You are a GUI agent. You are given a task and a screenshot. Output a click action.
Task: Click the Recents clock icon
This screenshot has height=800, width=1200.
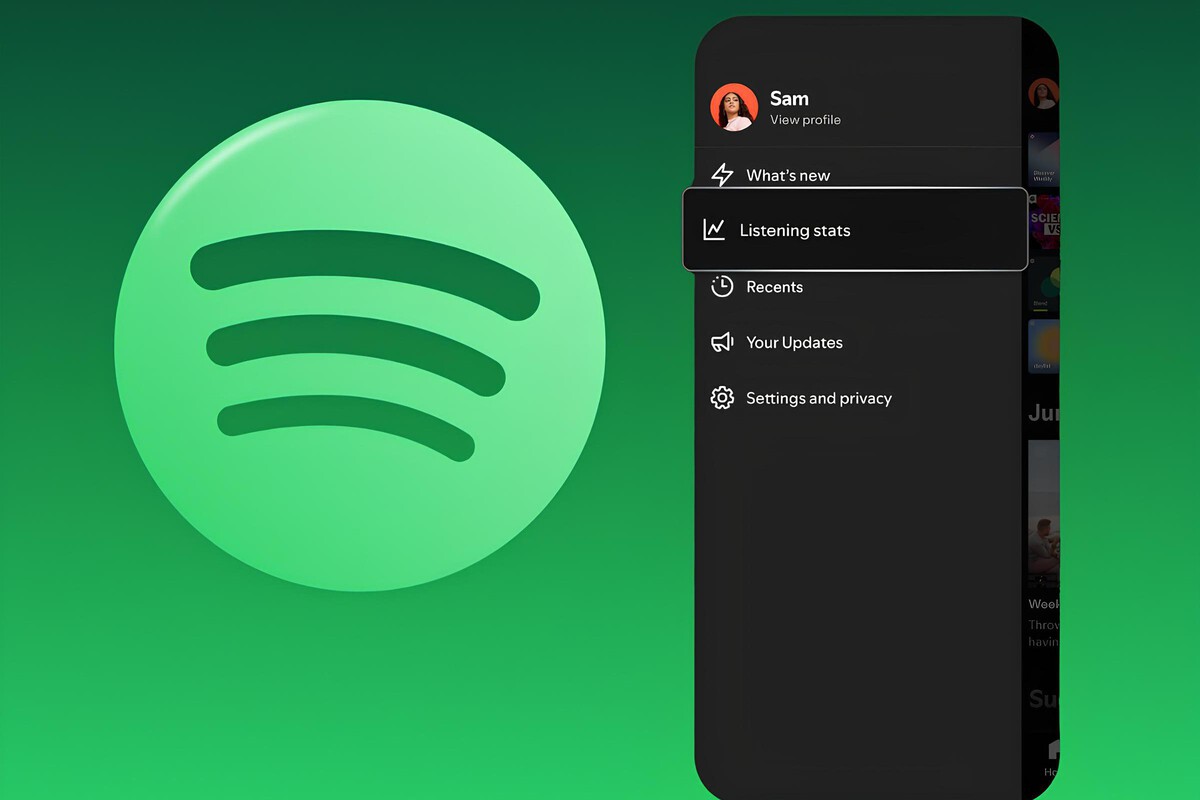click(x=722, y=287)
